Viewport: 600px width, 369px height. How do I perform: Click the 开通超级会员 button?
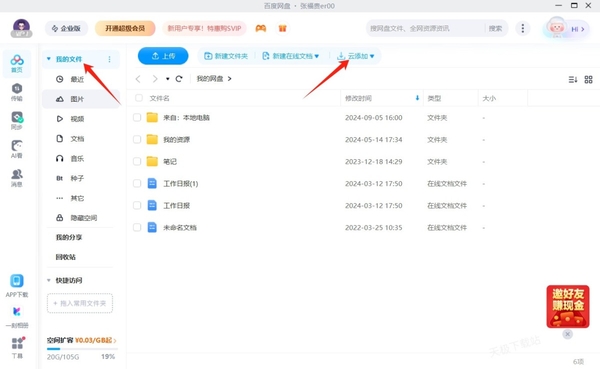pyautogui.click(x=125, y=28)
